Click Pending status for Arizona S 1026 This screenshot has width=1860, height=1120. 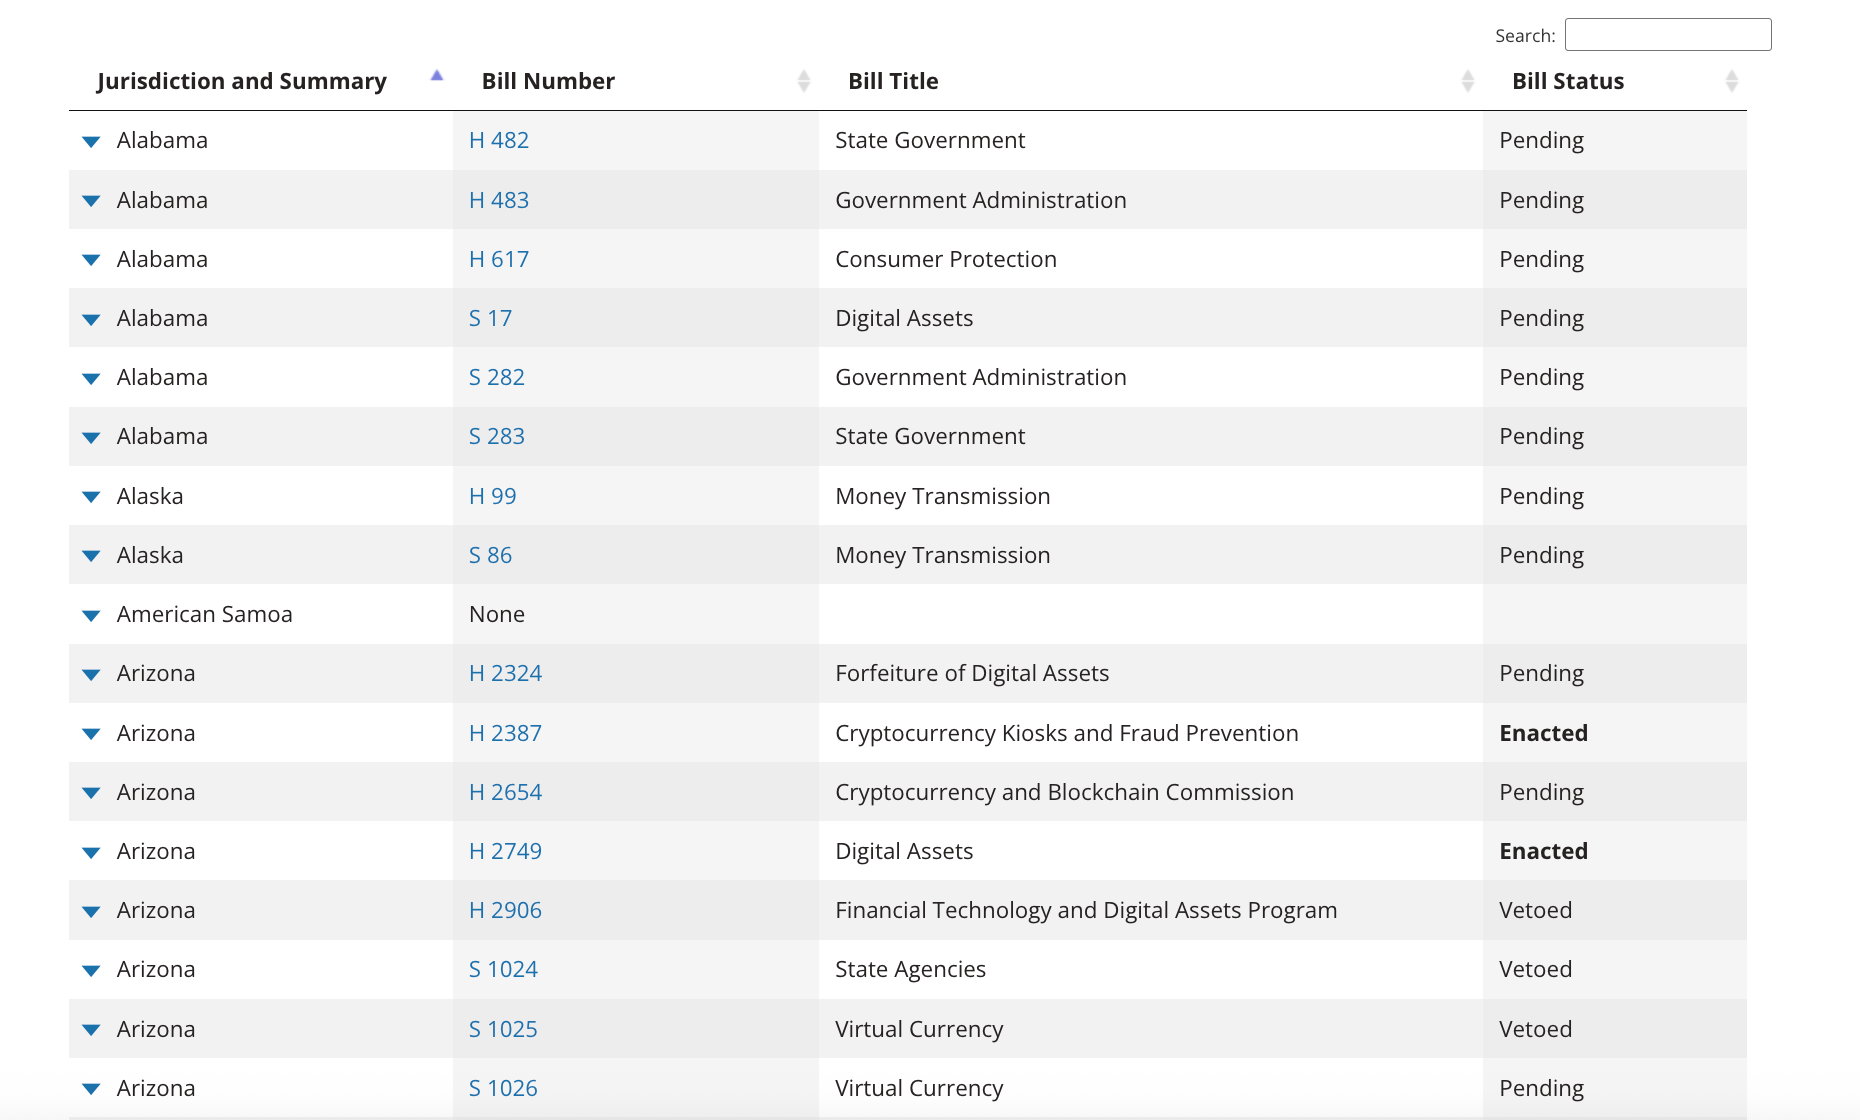[1541, 1088]
